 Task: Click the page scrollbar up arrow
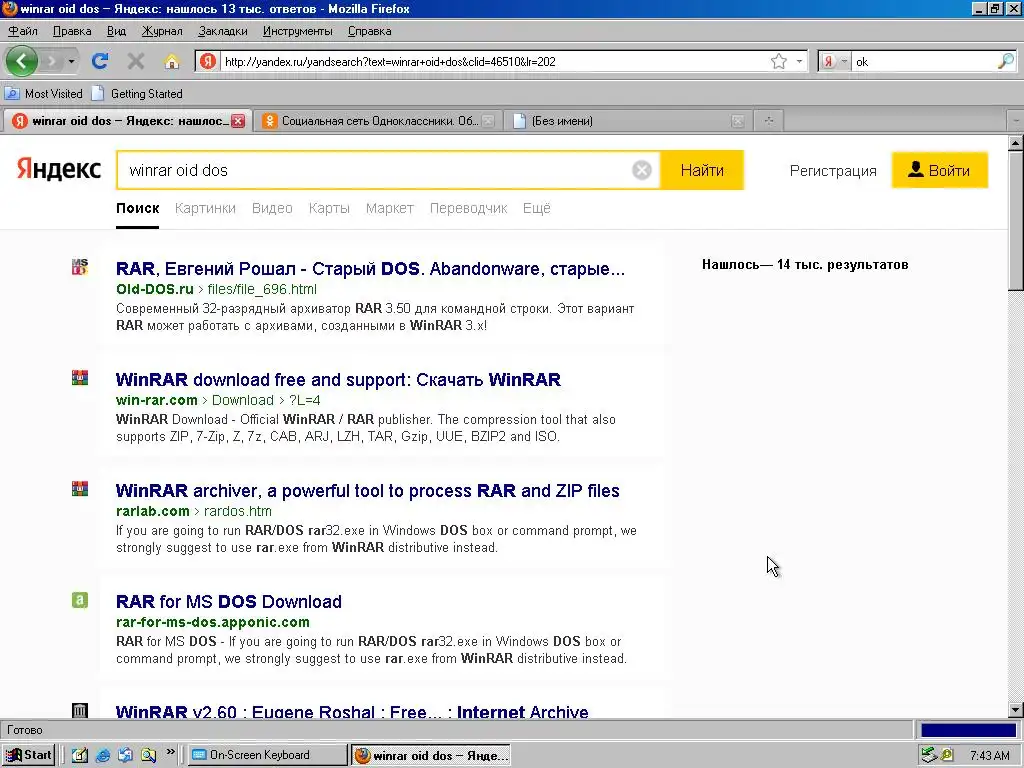tap(1016, 142)
